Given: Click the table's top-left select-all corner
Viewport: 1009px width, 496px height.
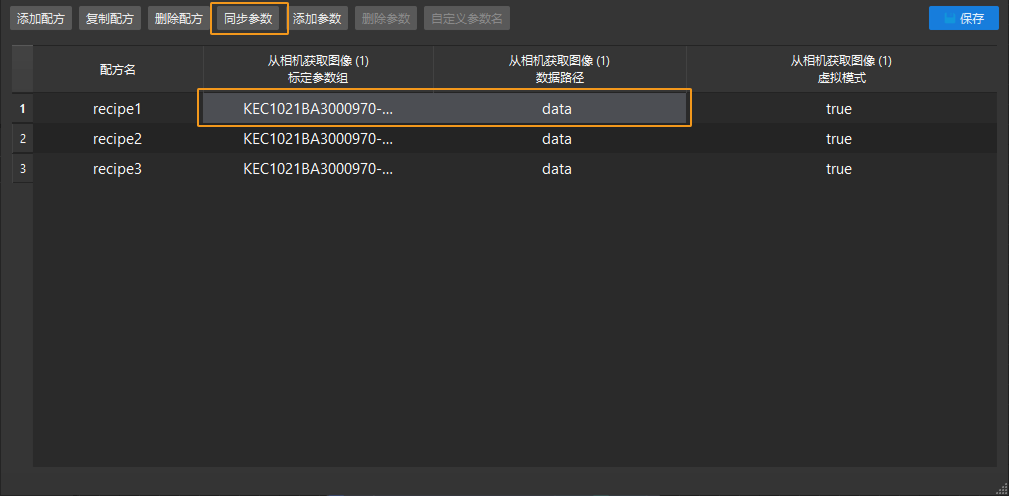Looking at the screenshot, I should coord(23,69).
